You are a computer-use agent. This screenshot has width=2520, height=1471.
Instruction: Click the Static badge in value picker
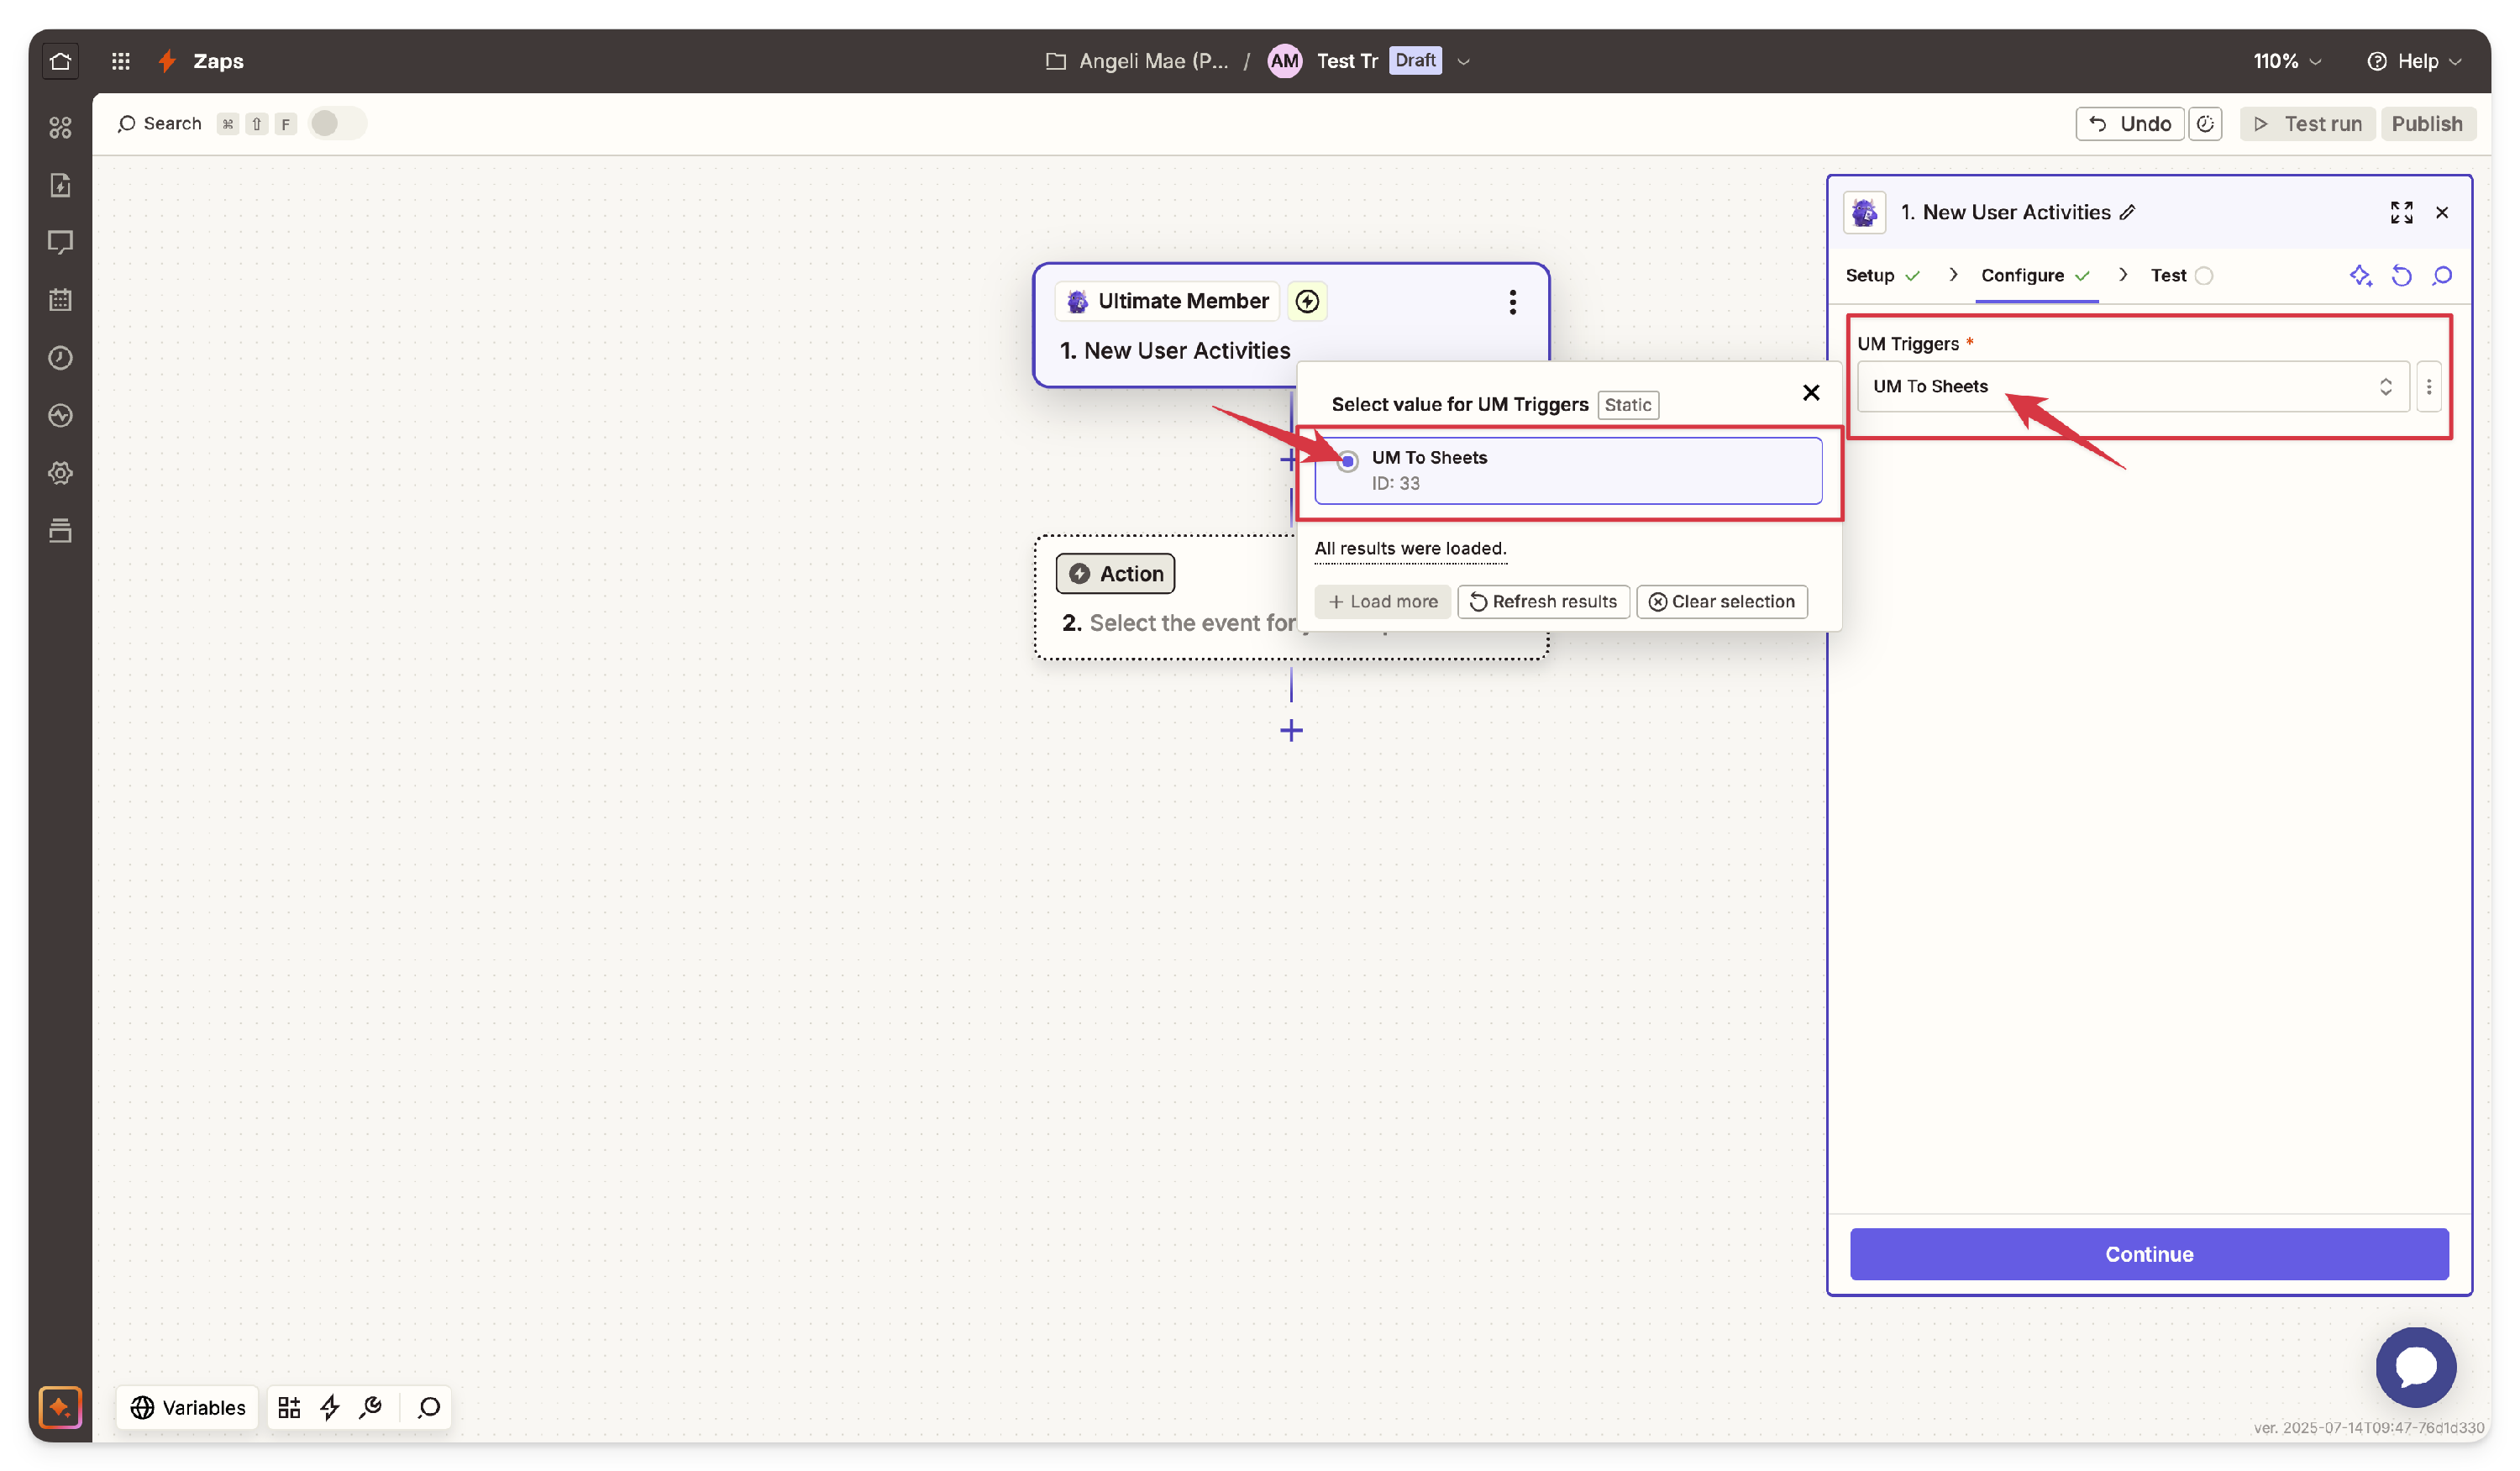[x=1627, y=404]
